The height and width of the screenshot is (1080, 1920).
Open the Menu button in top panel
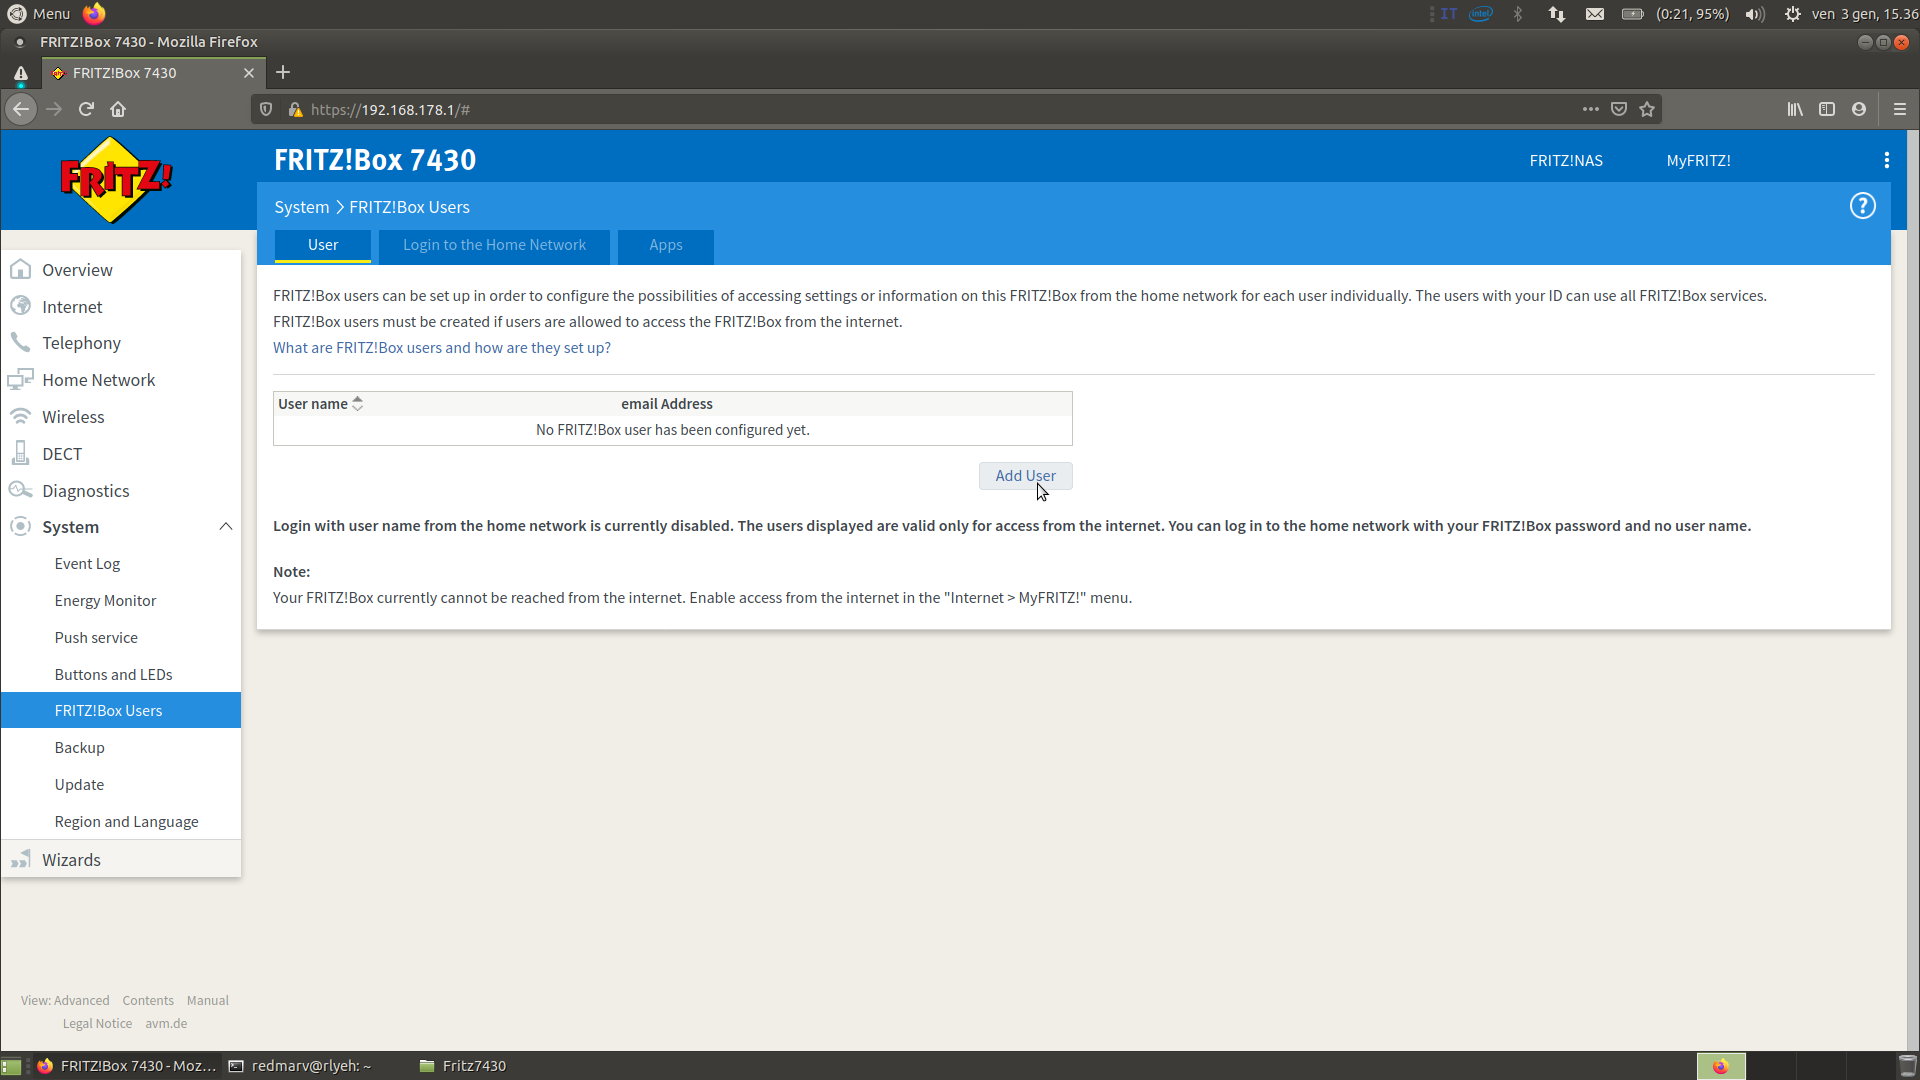click(x=40, y=14)
